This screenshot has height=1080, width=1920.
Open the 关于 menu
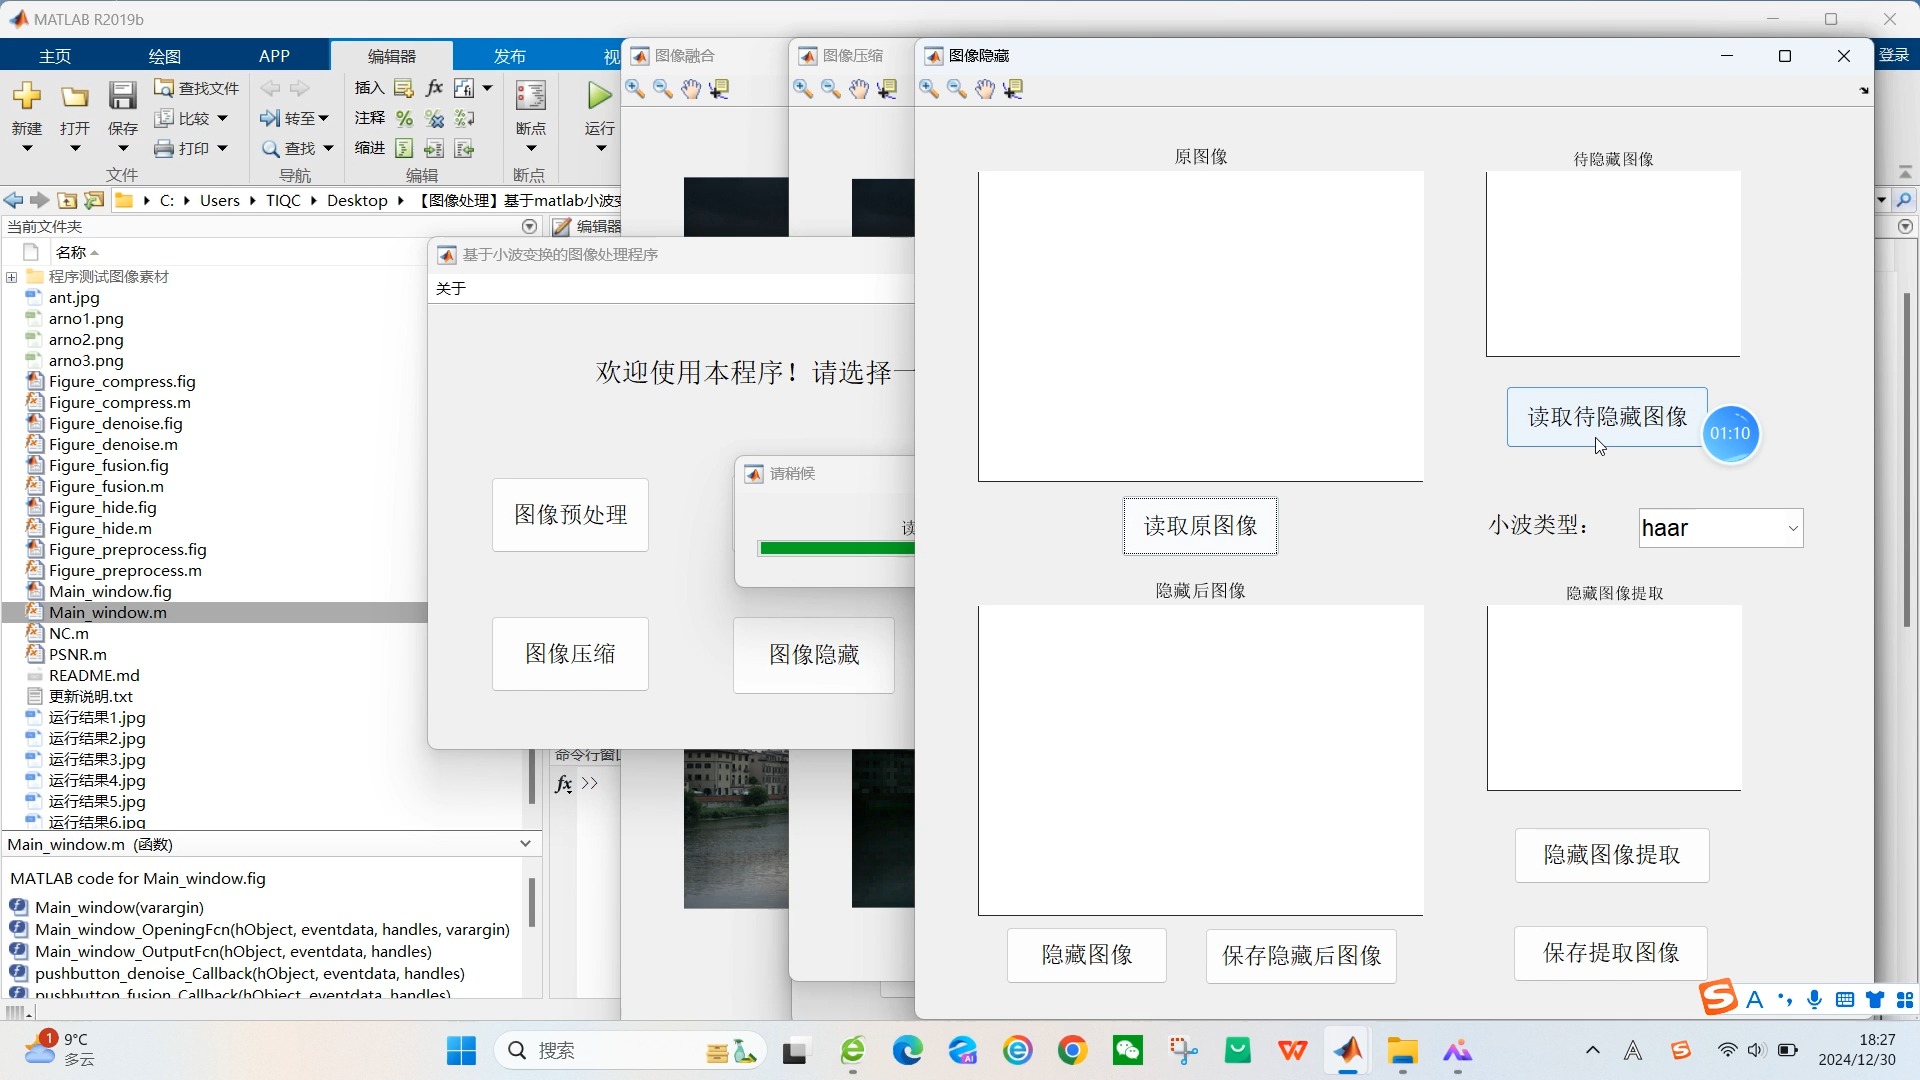coord(451,289)
